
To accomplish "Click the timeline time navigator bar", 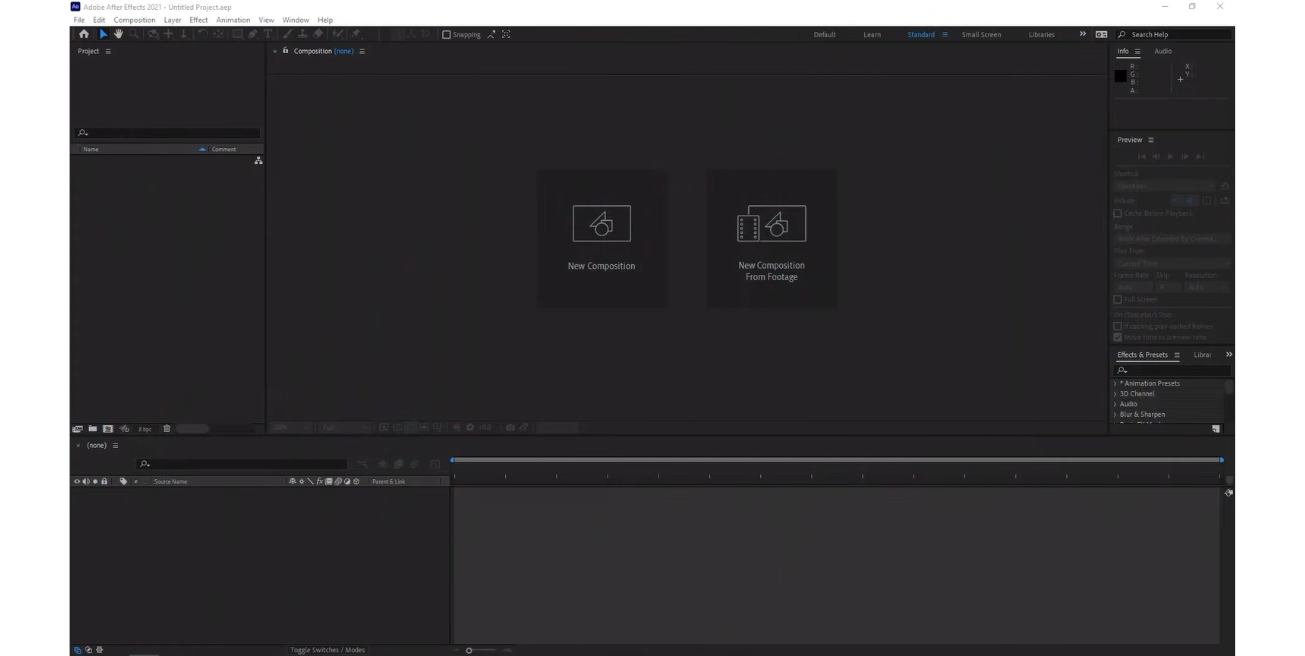I will tap(836, 460).
